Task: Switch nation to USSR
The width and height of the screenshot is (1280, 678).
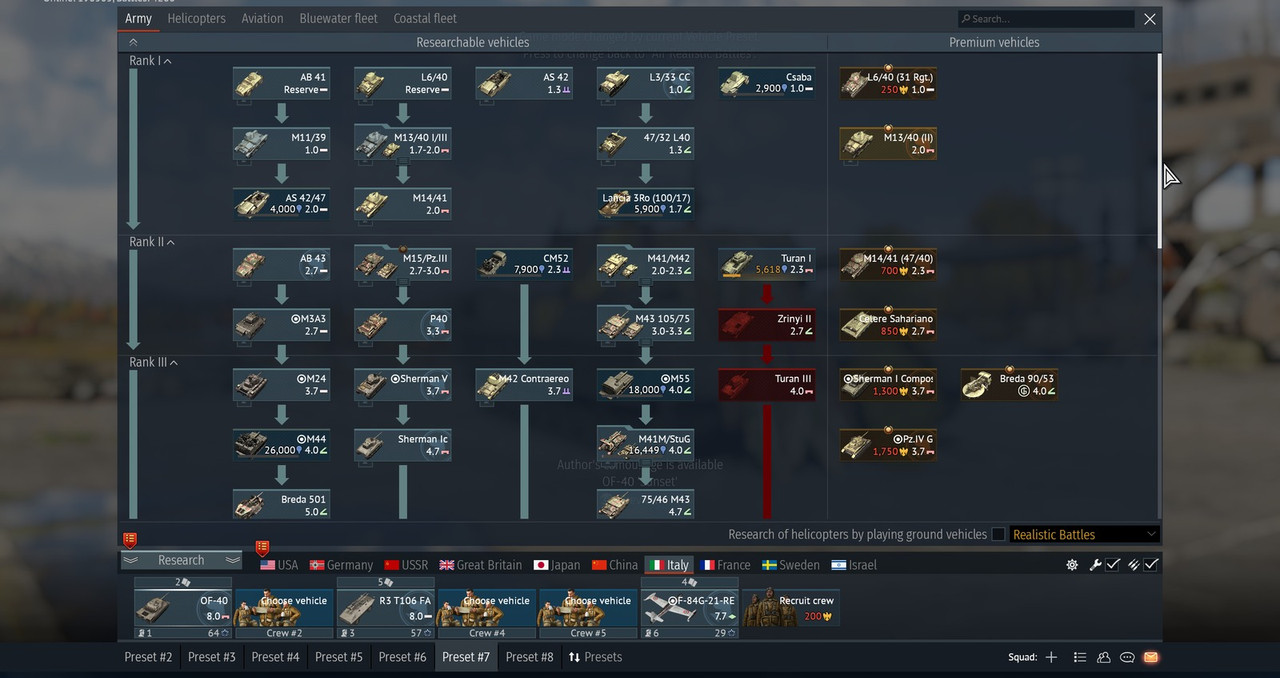Action: [405, 565]
